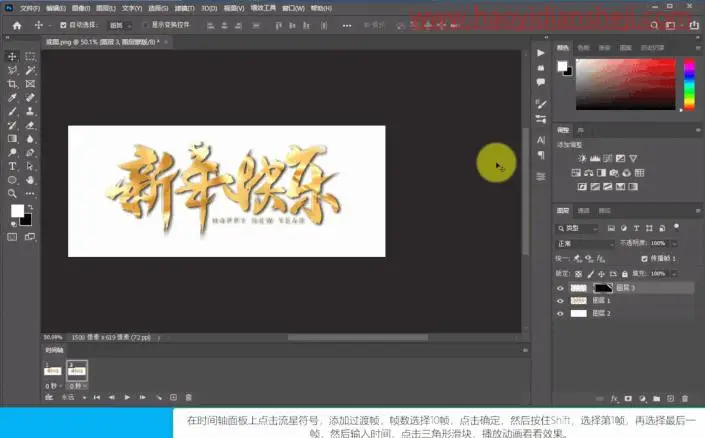The height and width of the screenshot is (438, 705).
Task: Toggle the 传播帧 1 checkbox
Action: (x=644, y=259)
